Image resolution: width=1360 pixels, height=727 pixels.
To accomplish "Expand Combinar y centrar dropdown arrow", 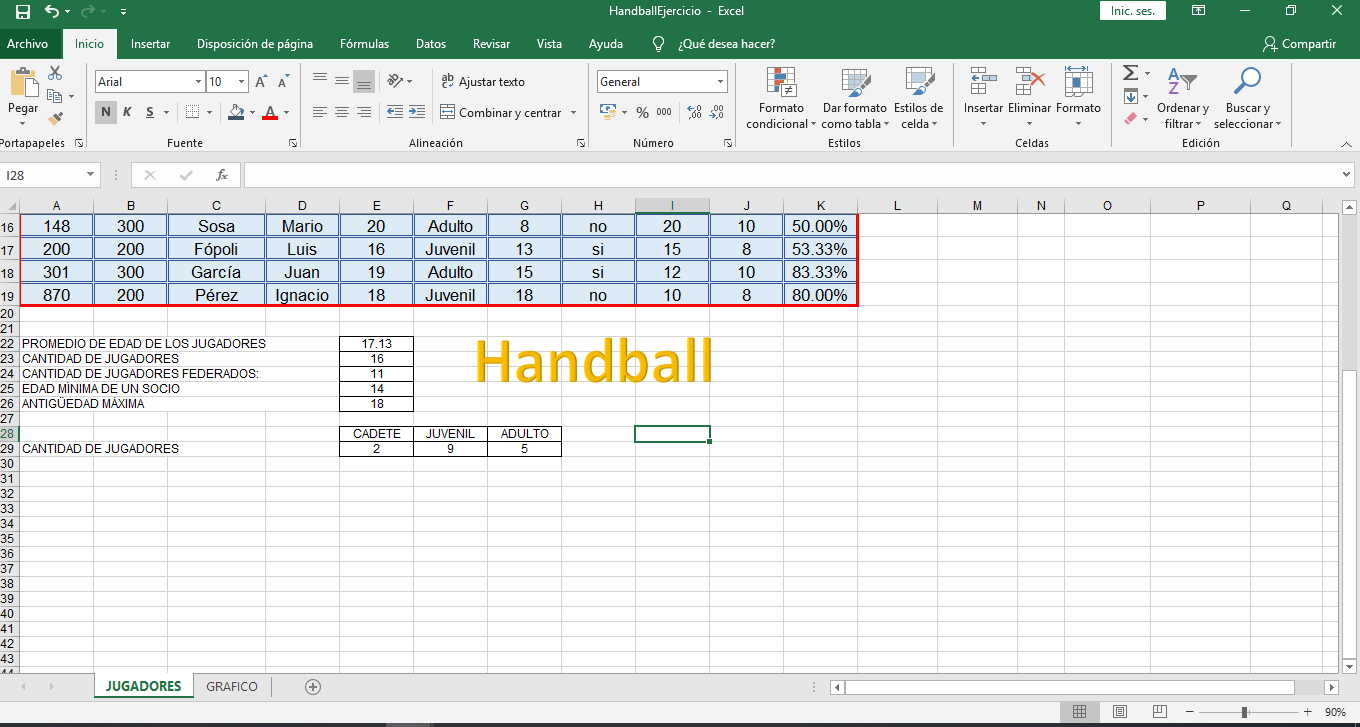I will [574, 113].
